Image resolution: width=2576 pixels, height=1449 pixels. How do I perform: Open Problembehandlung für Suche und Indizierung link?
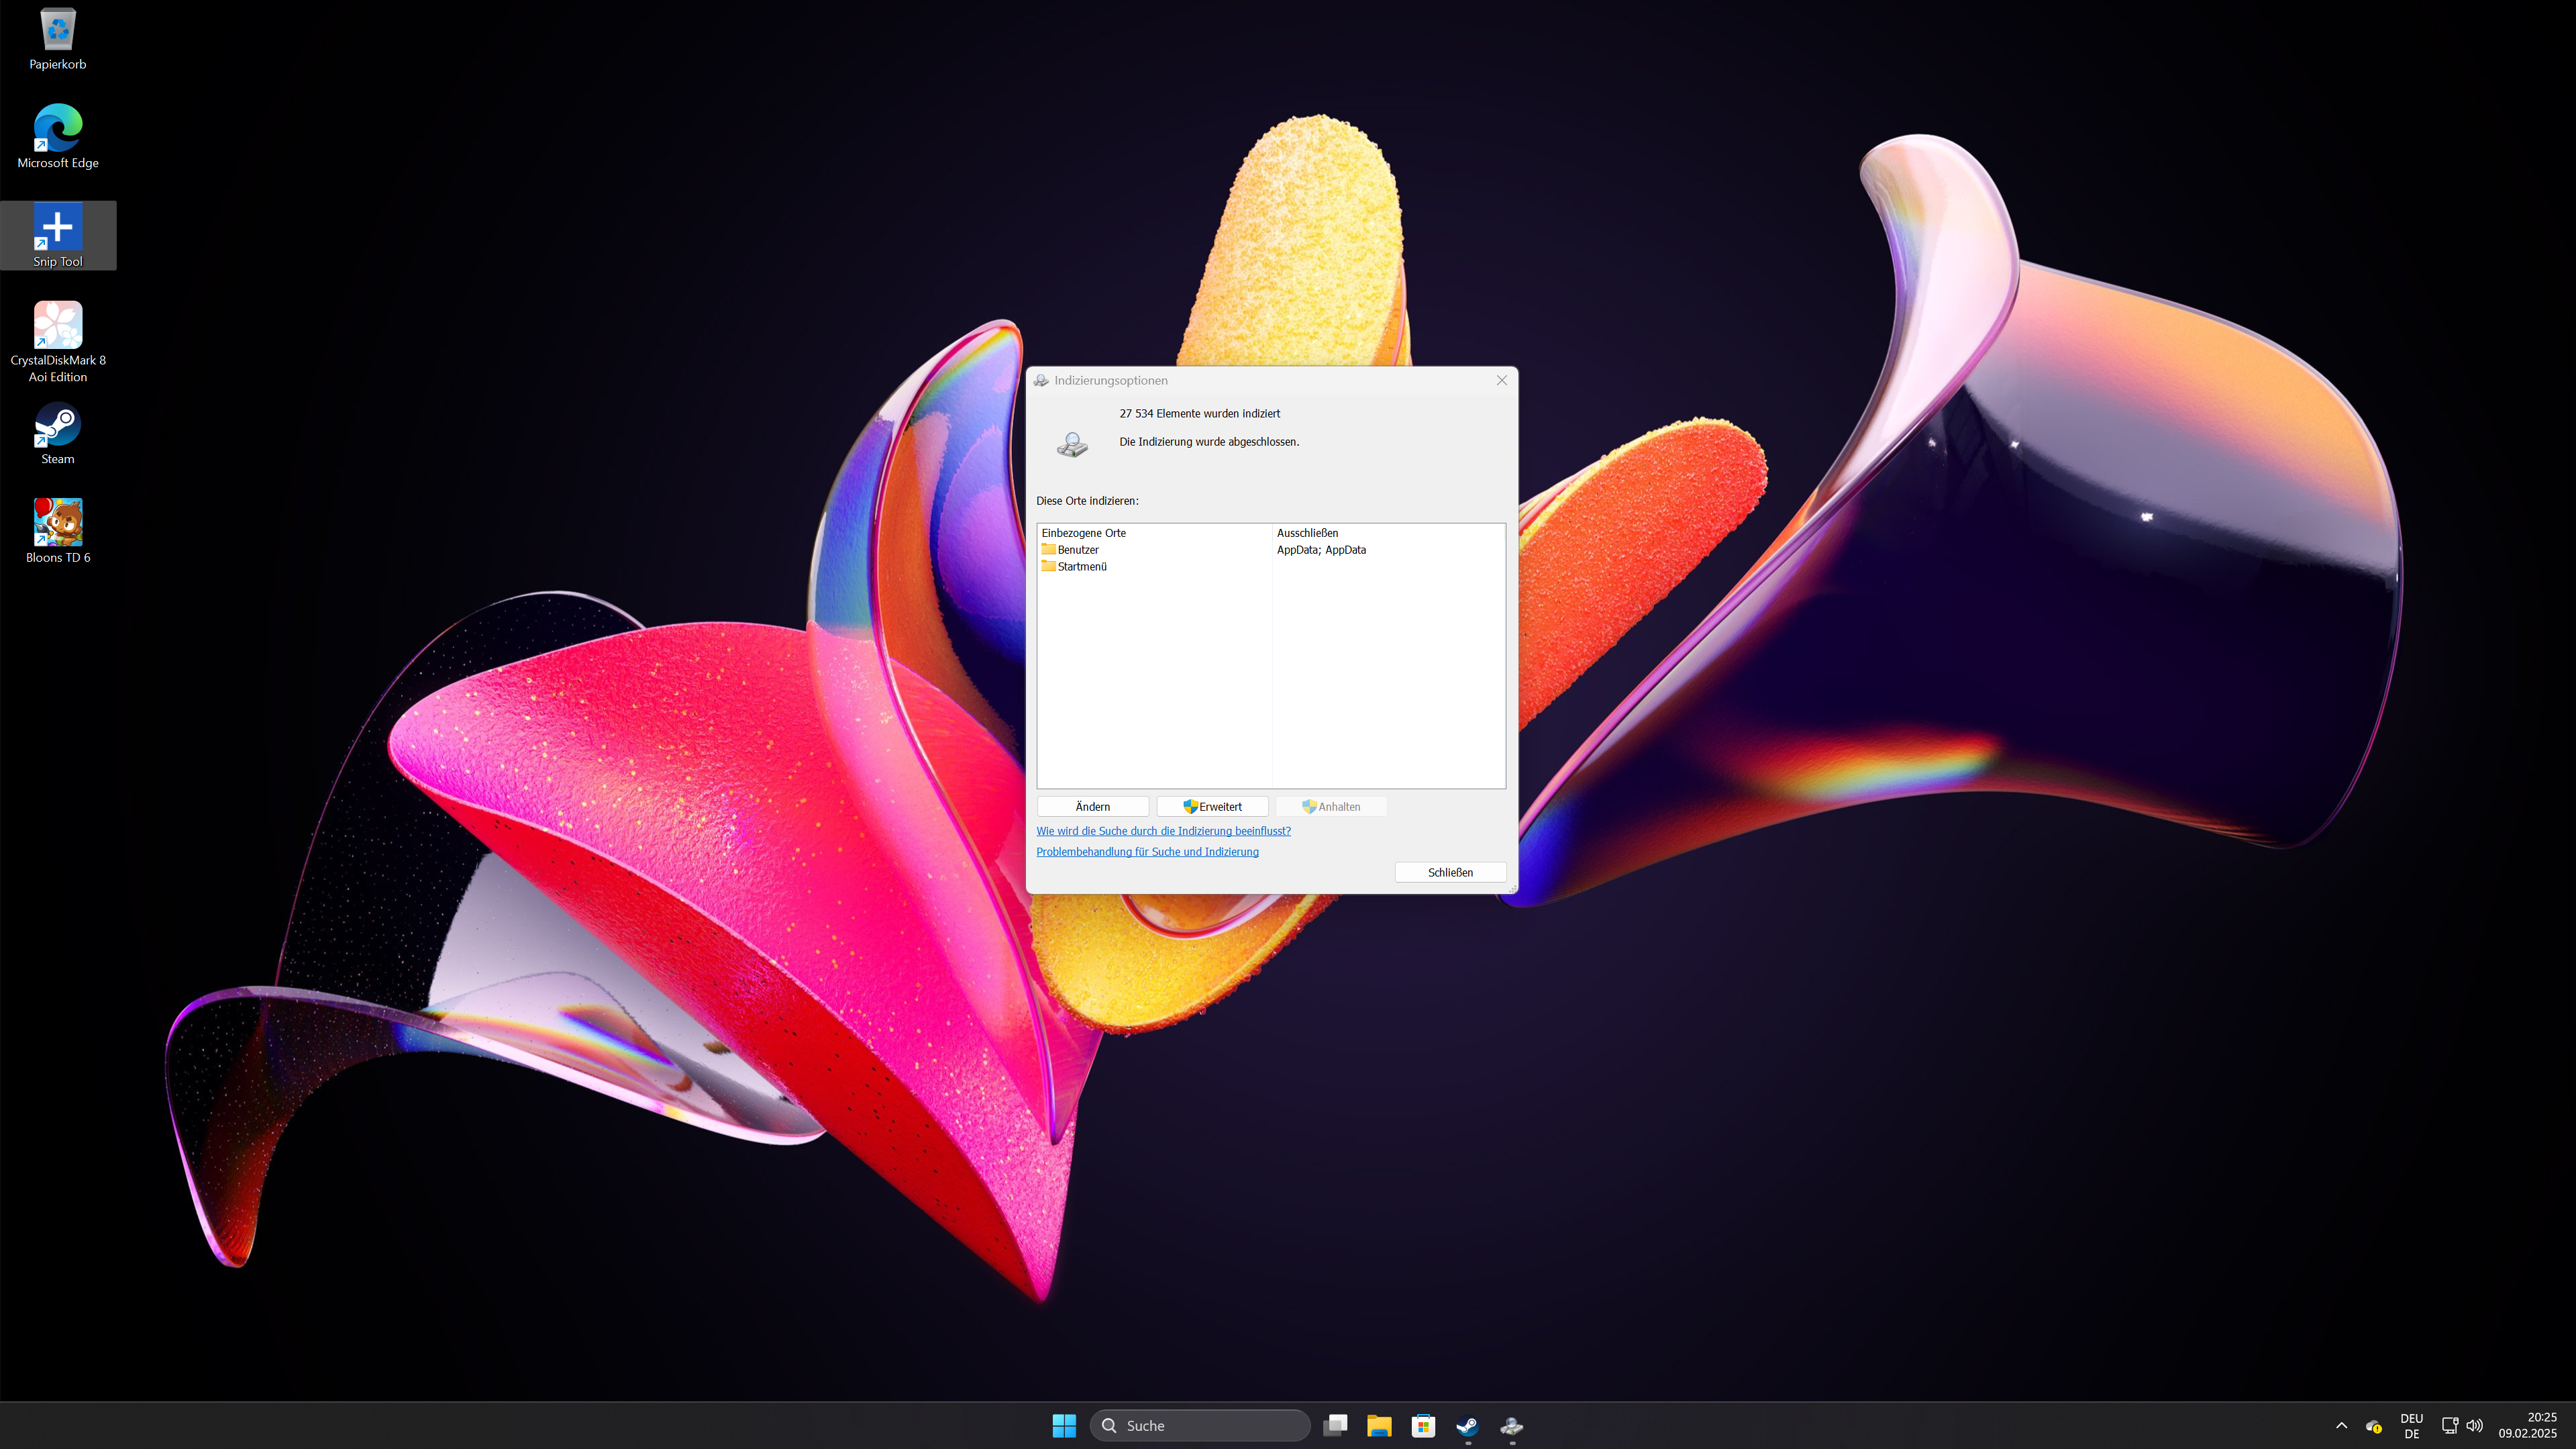[1147, 852]
